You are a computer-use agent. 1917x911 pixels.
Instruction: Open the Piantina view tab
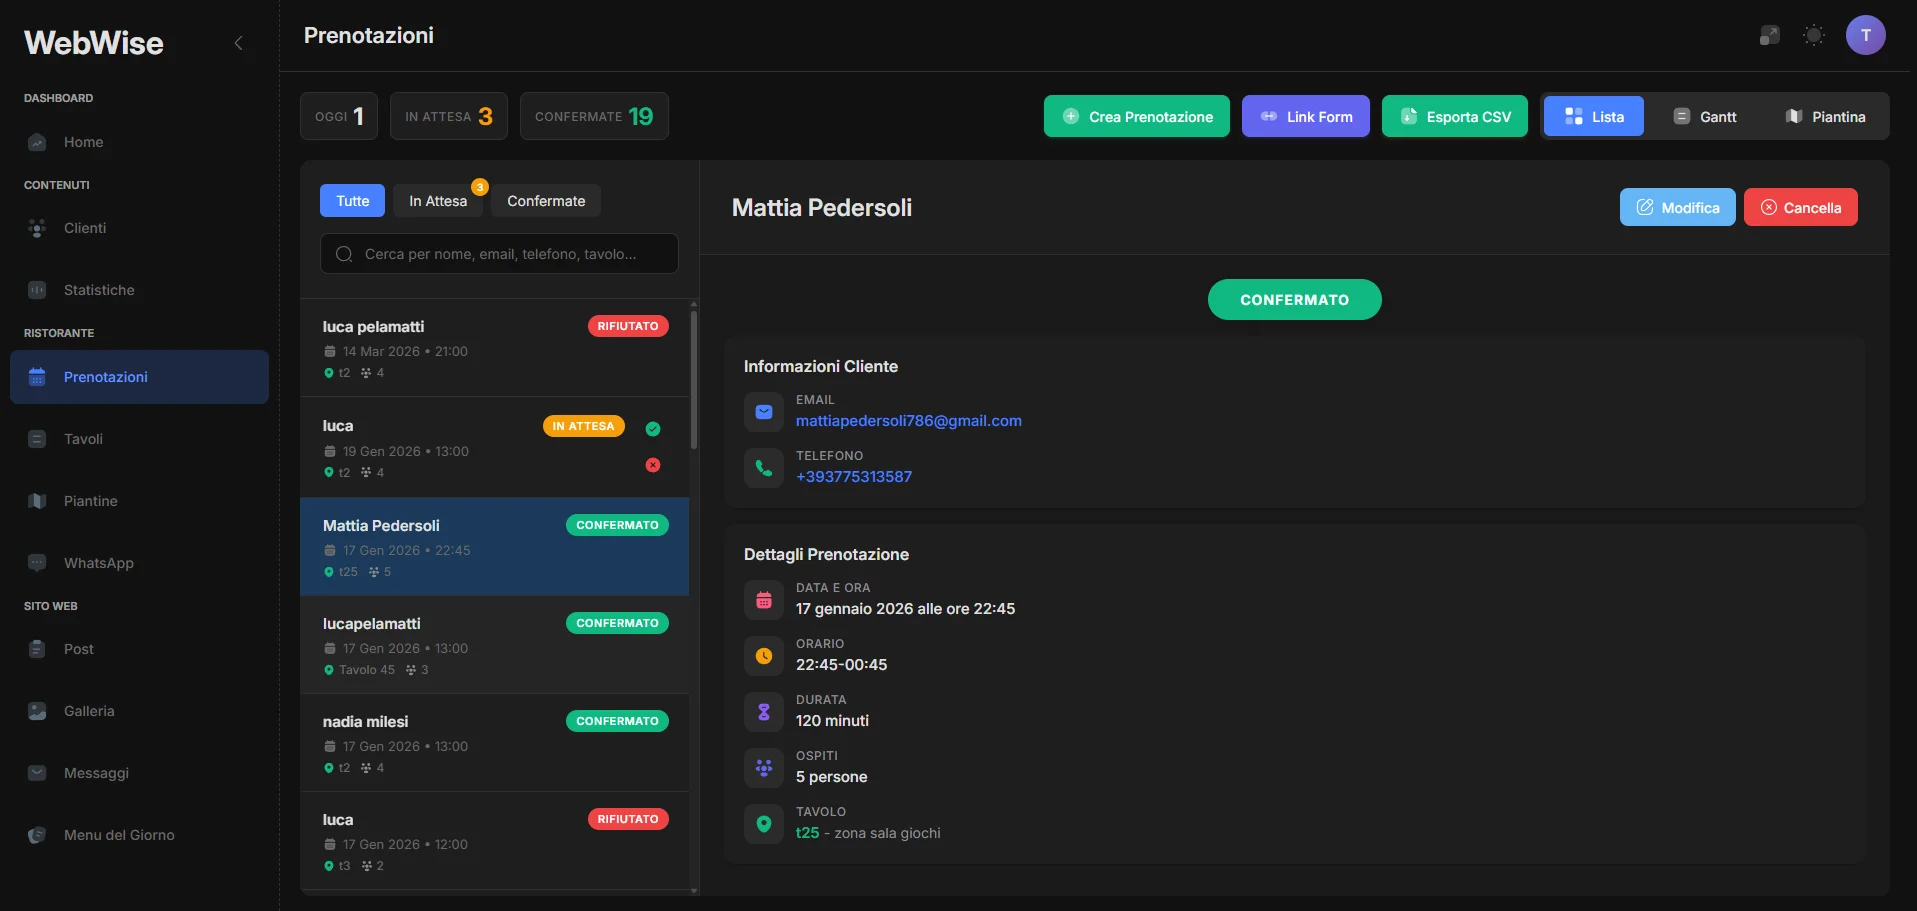(1827, 116)
